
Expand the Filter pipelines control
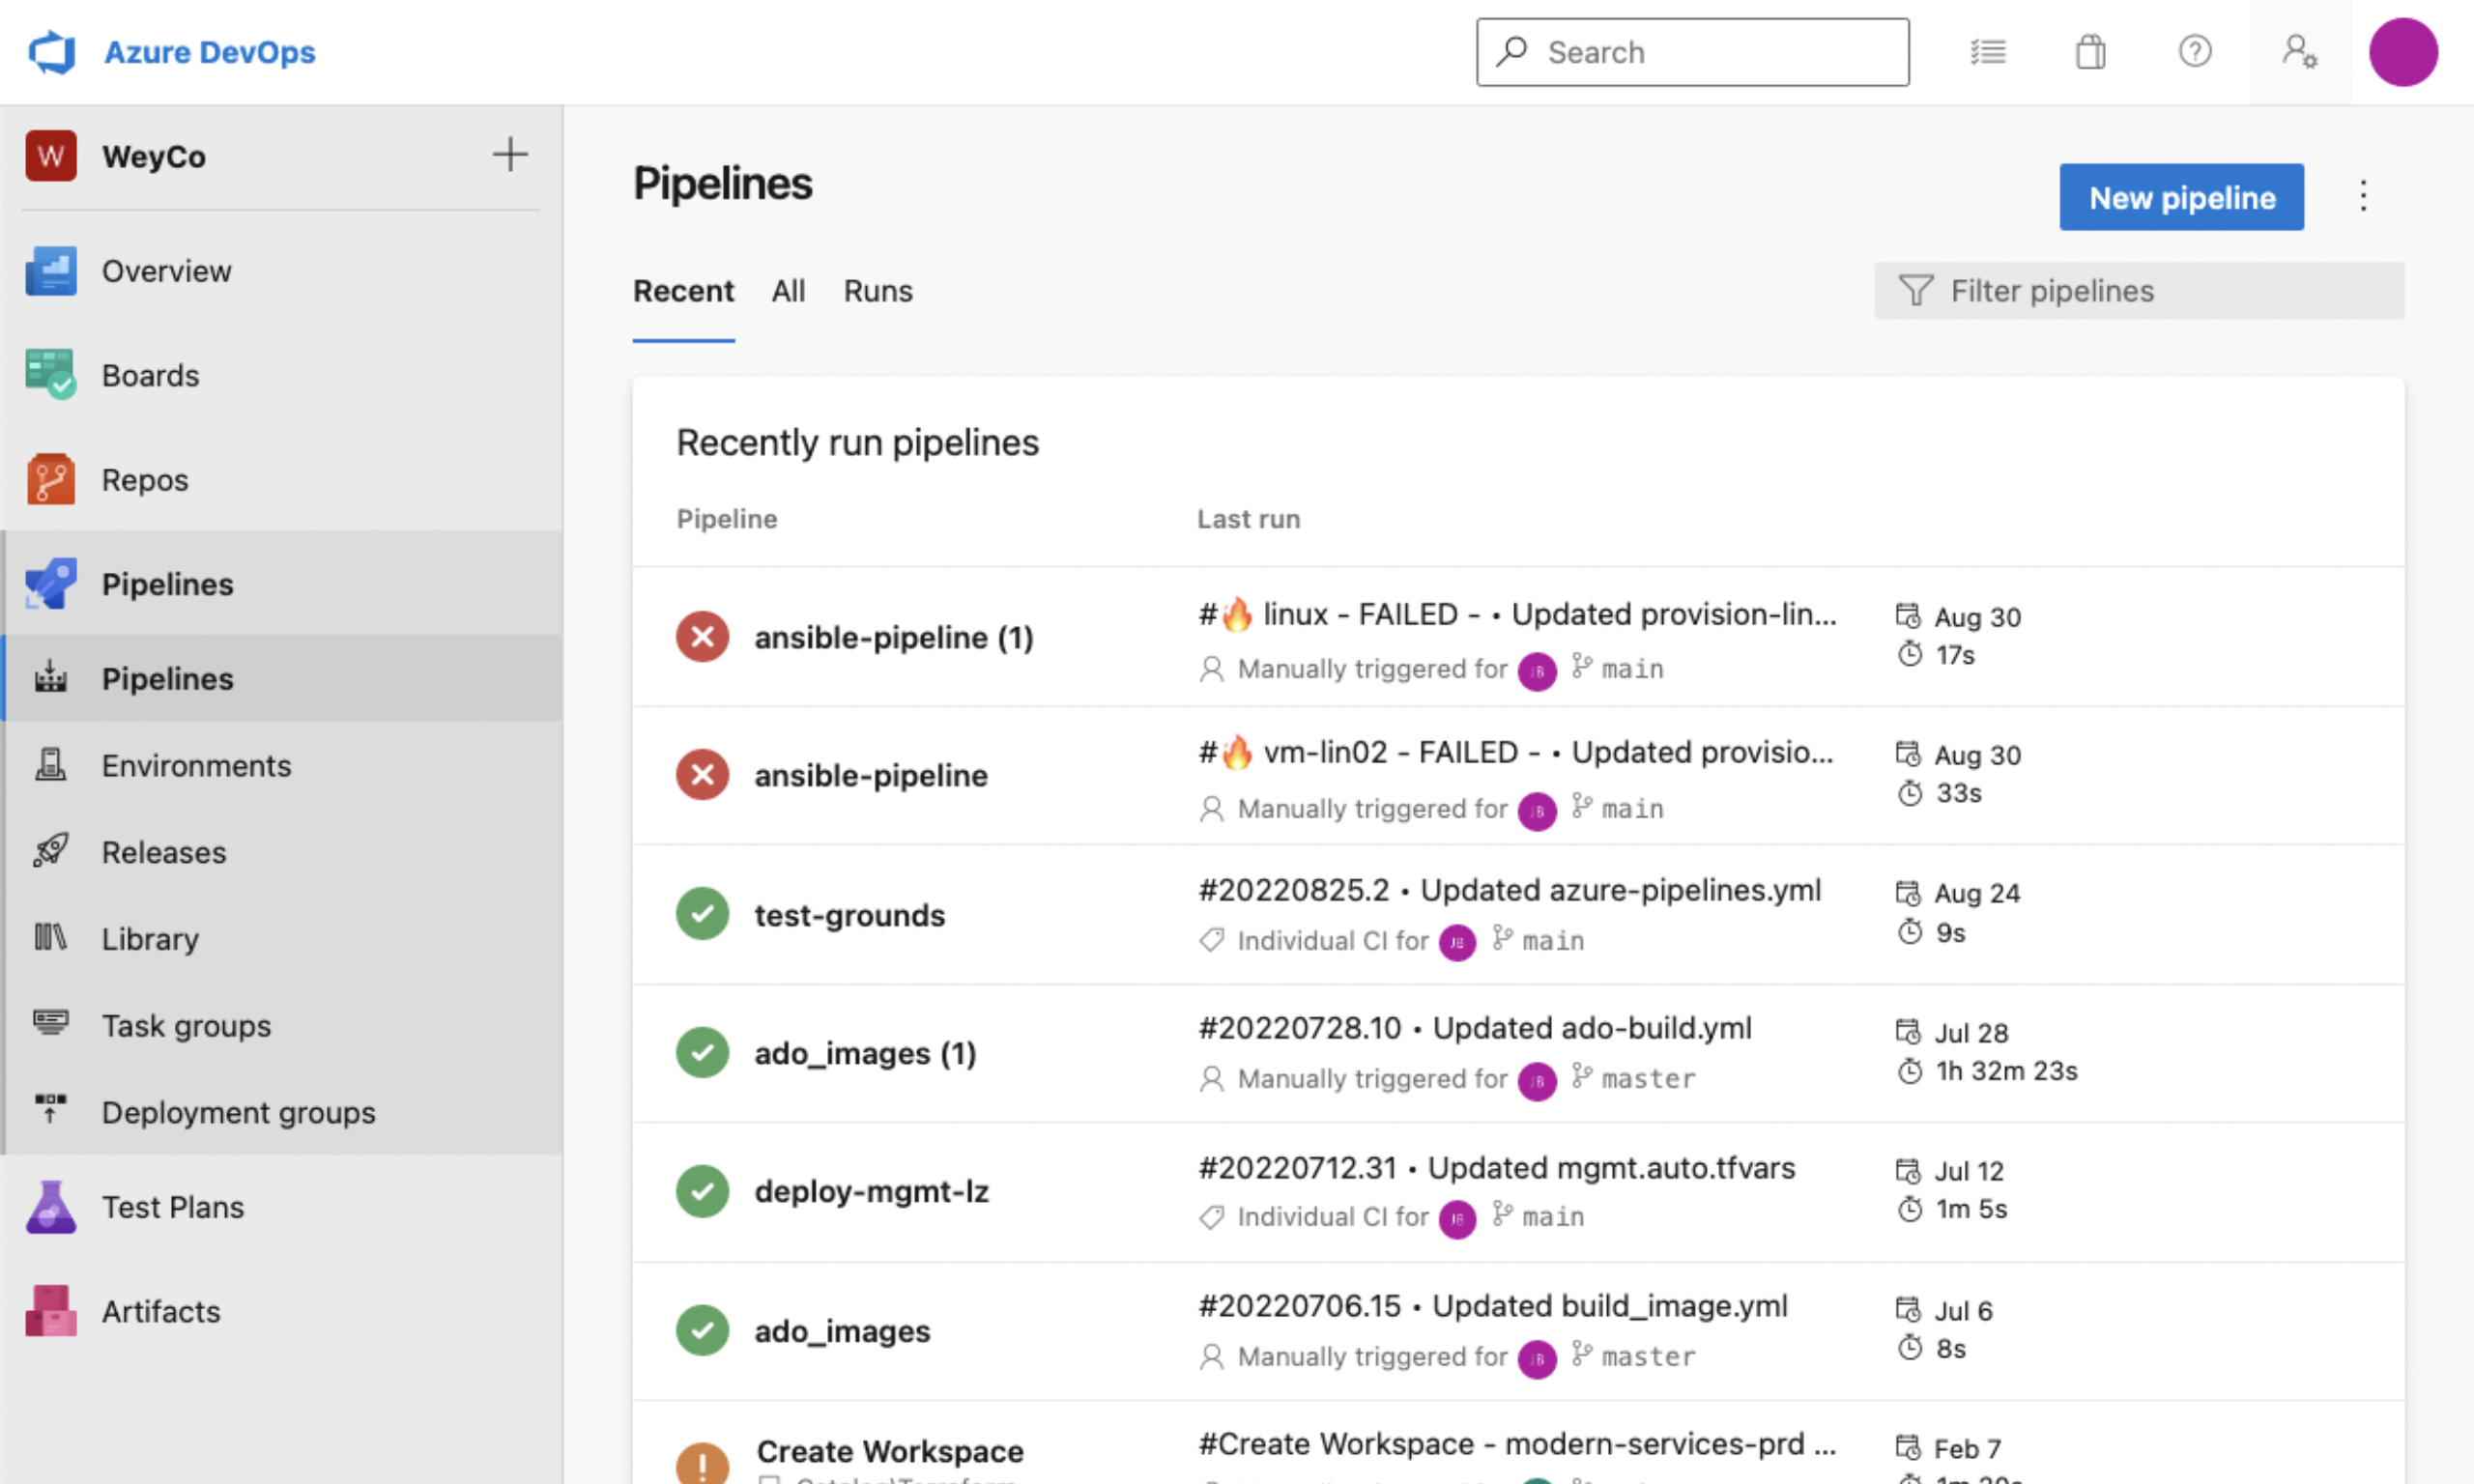[x=2139, y=291]
